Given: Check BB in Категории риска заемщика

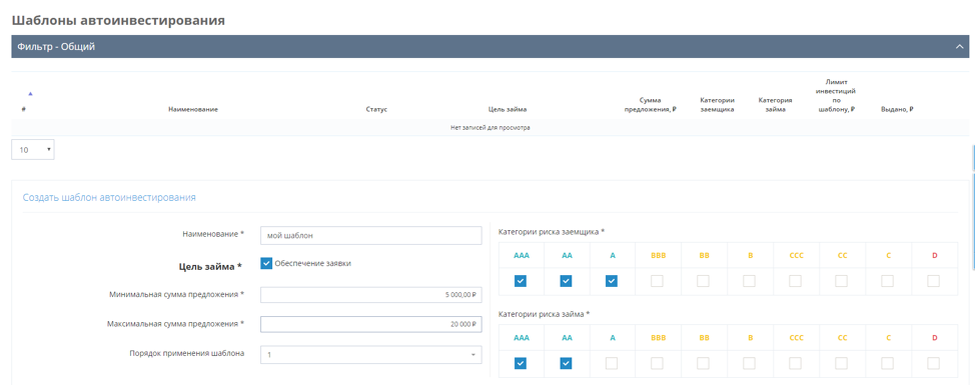Looking at the screenshot, I should click(x=703, y=281).
